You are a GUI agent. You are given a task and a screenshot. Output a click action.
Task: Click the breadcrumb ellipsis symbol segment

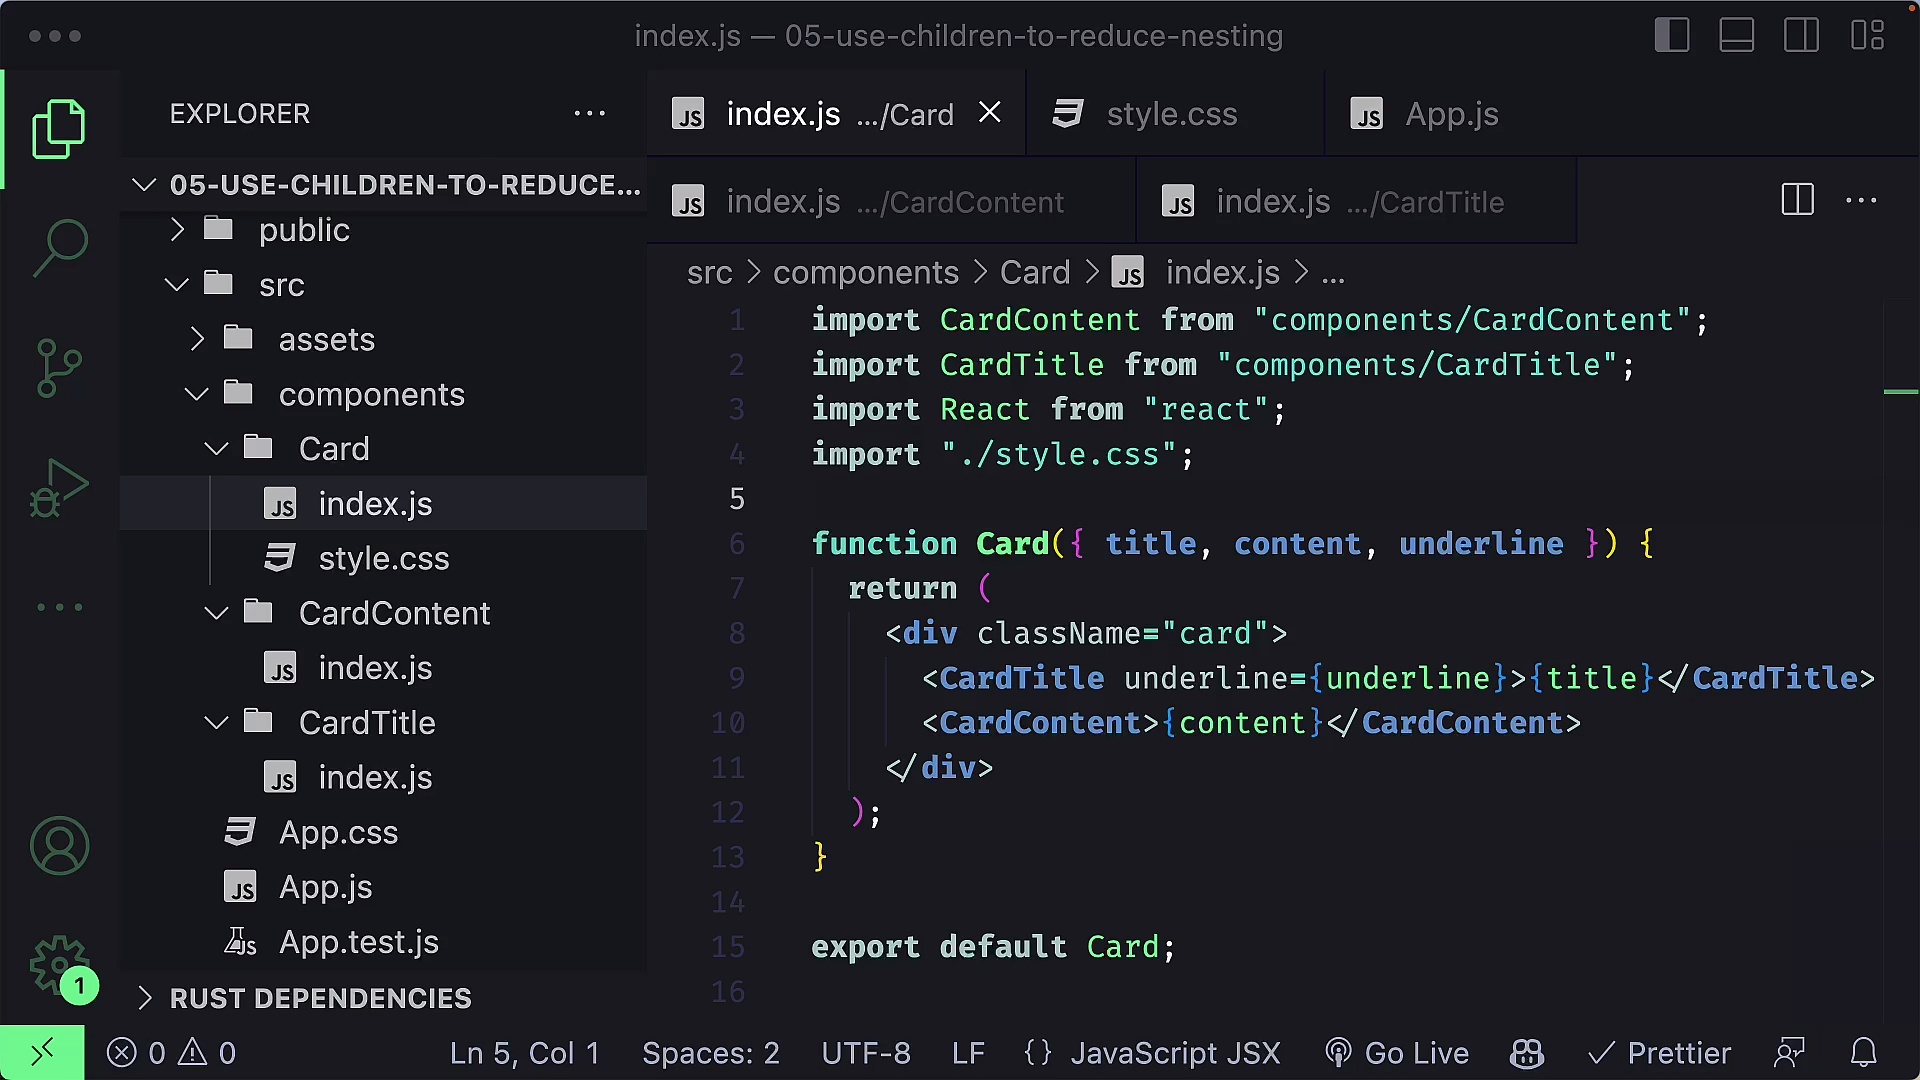coord(1333,272)
